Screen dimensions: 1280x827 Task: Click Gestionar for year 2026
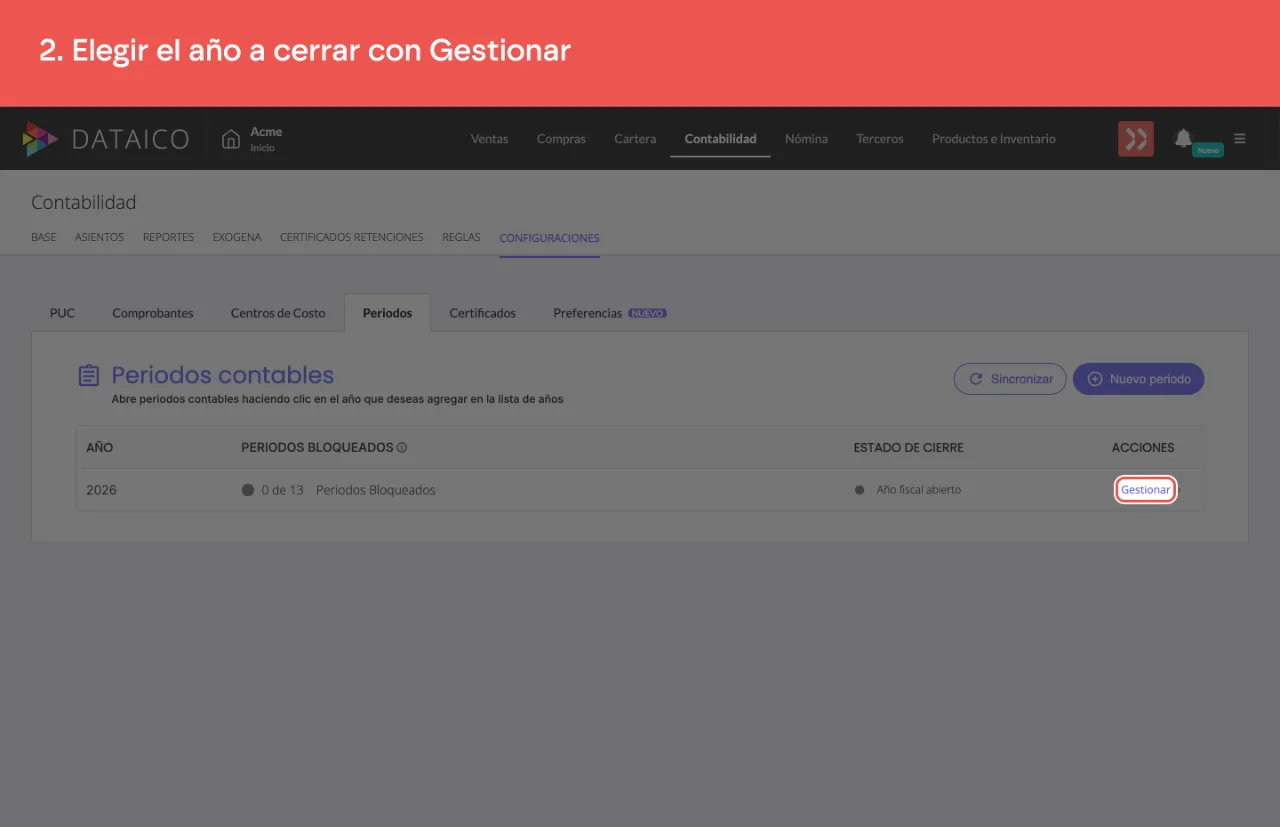pyautogui.click(x=1145, y=490)
